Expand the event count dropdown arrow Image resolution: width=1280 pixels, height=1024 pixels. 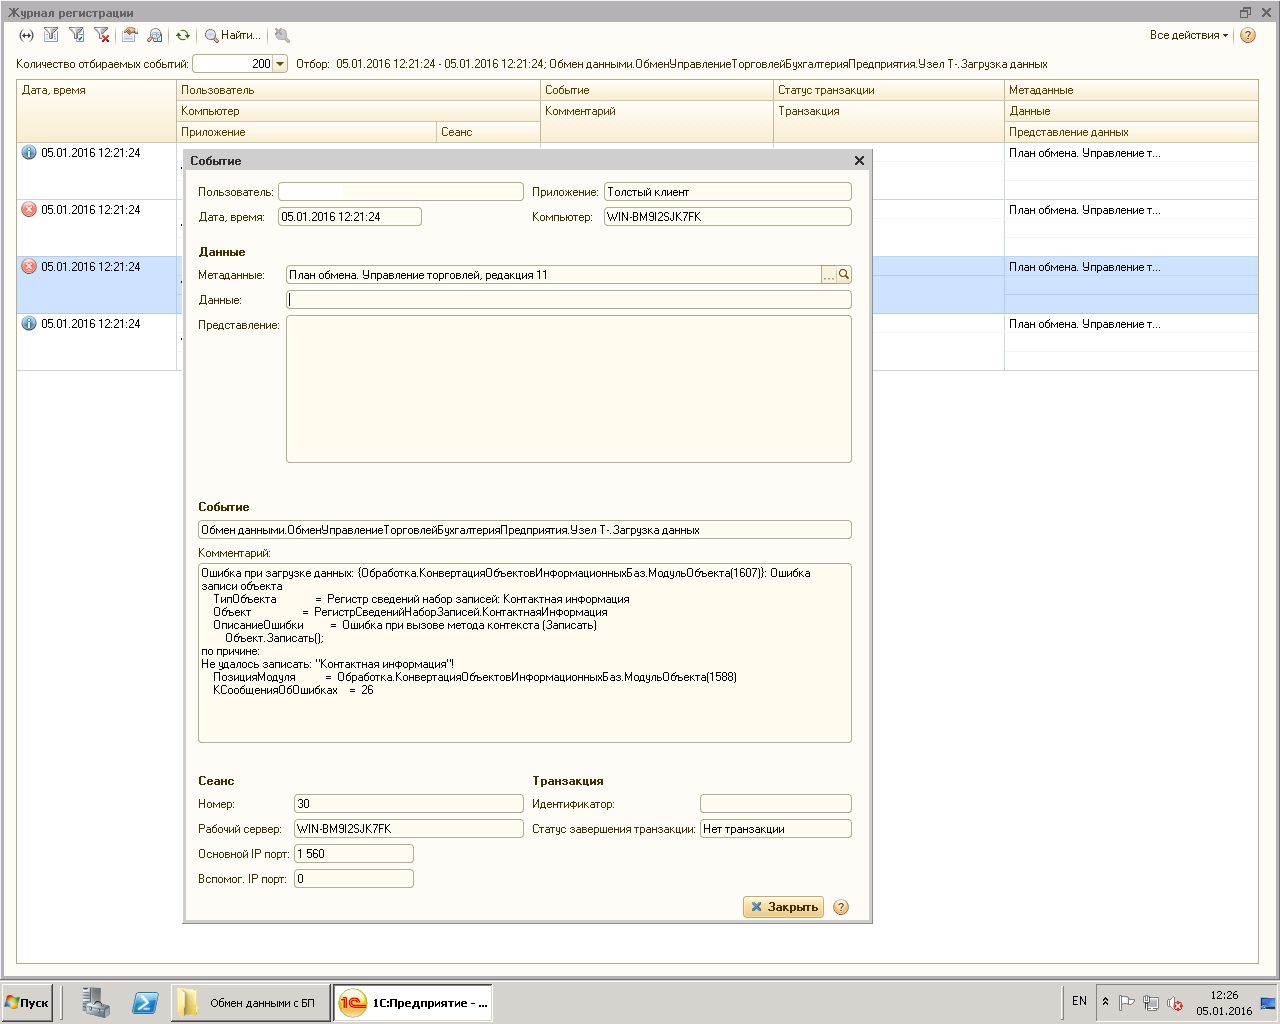tap(280, 64)
